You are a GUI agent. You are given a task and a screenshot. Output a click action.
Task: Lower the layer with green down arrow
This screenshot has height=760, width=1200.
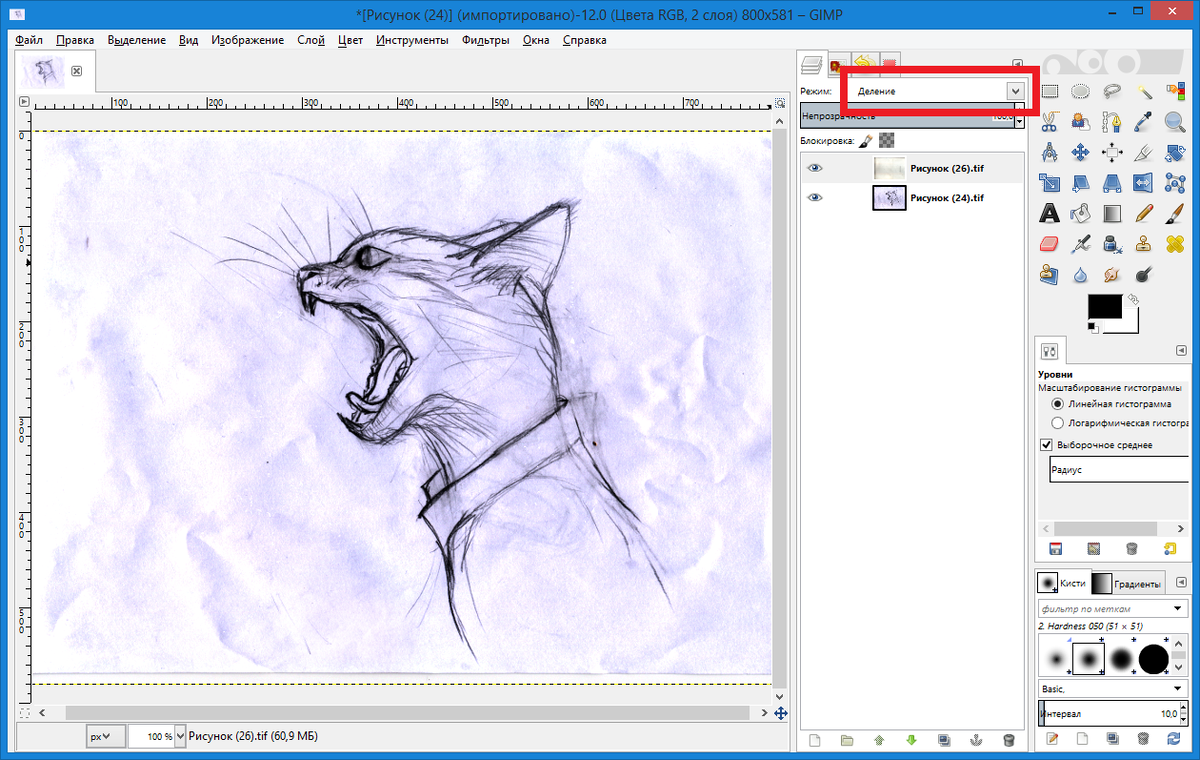click(x=911, y=741)
